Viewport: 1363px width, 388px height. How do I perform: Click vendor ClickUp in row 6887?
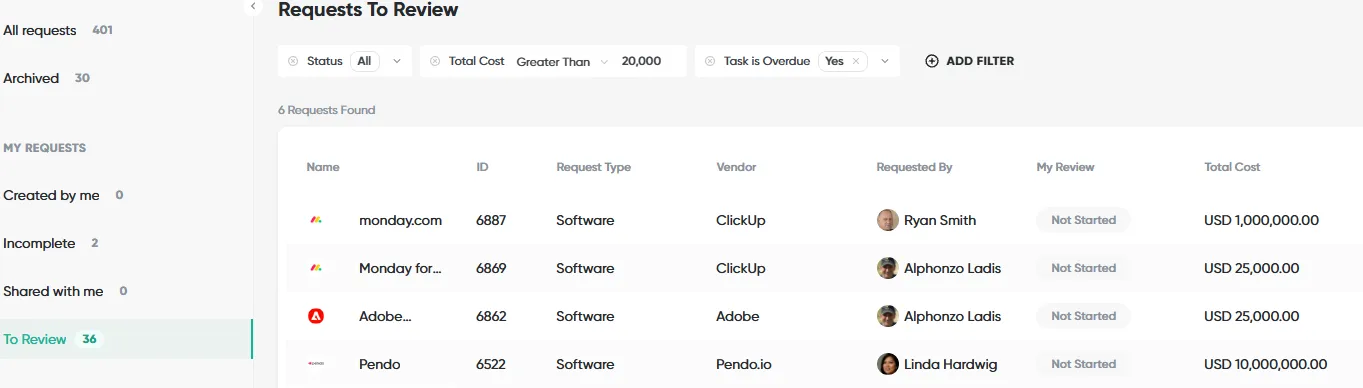(741, 220)
